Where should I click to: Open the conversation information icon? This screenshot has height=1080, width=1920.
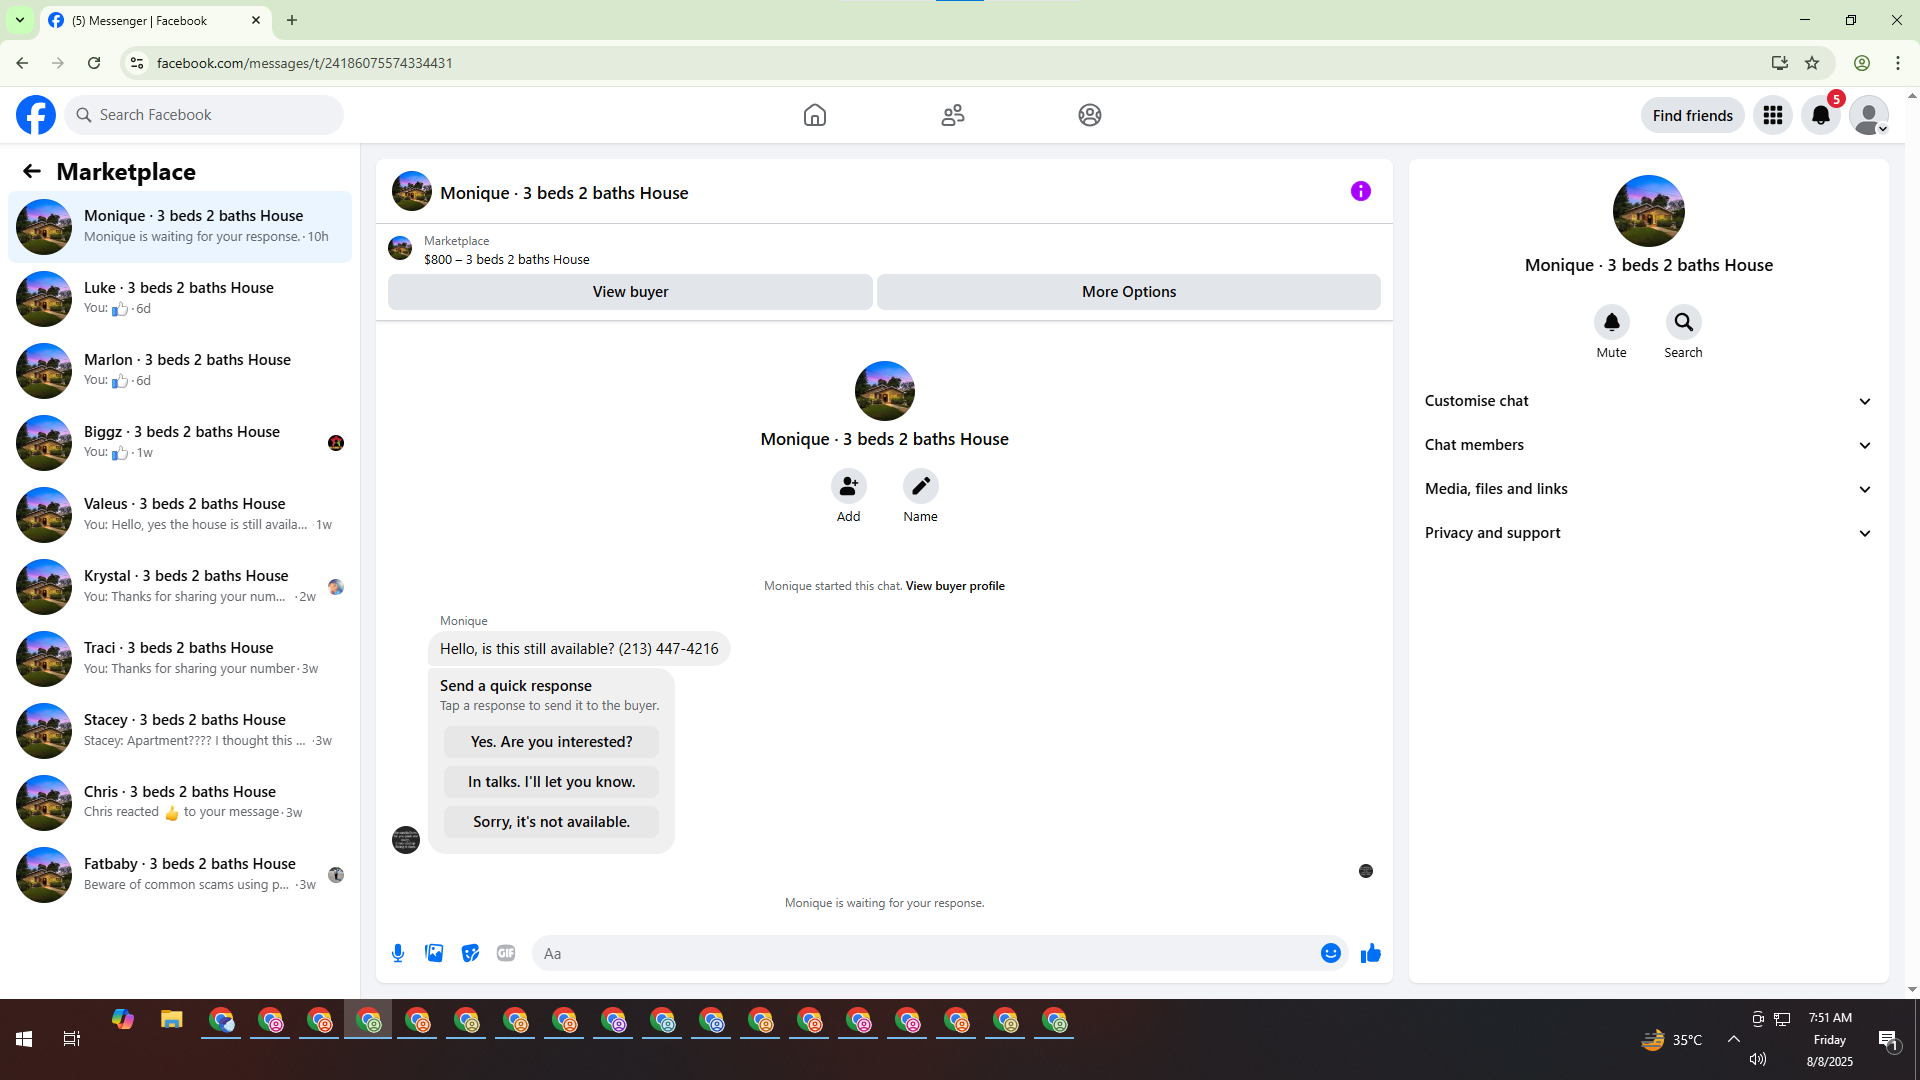(1360, 191)
